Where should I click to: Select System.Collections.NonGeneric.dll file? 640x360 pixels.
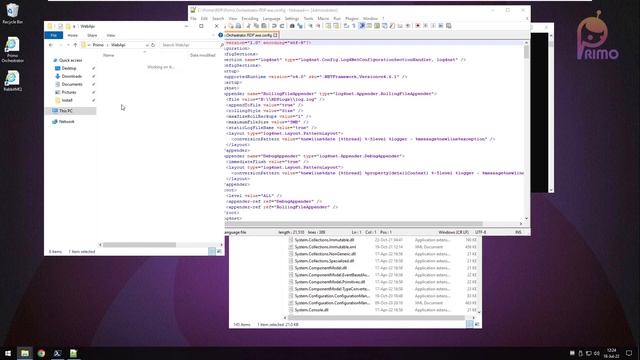pyautogui.click(x=325, y=254)
